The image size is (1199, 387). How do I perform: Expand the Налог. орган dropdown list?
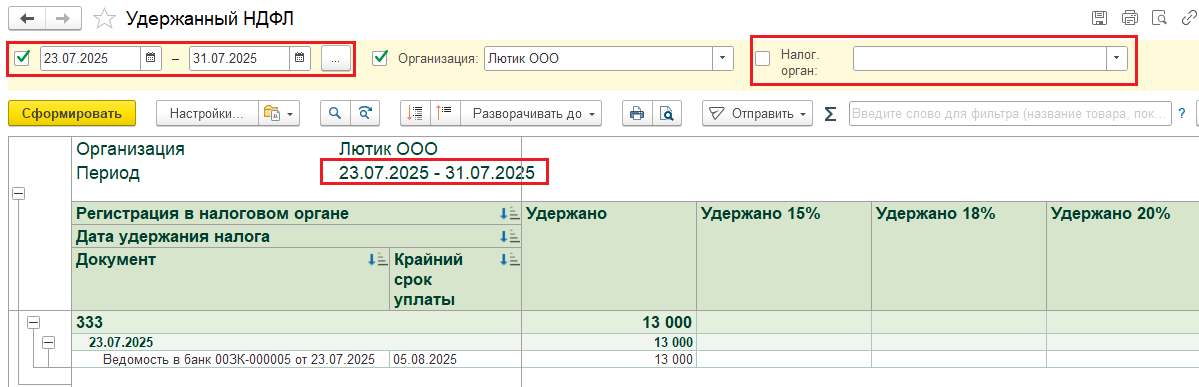[1118, 58]
